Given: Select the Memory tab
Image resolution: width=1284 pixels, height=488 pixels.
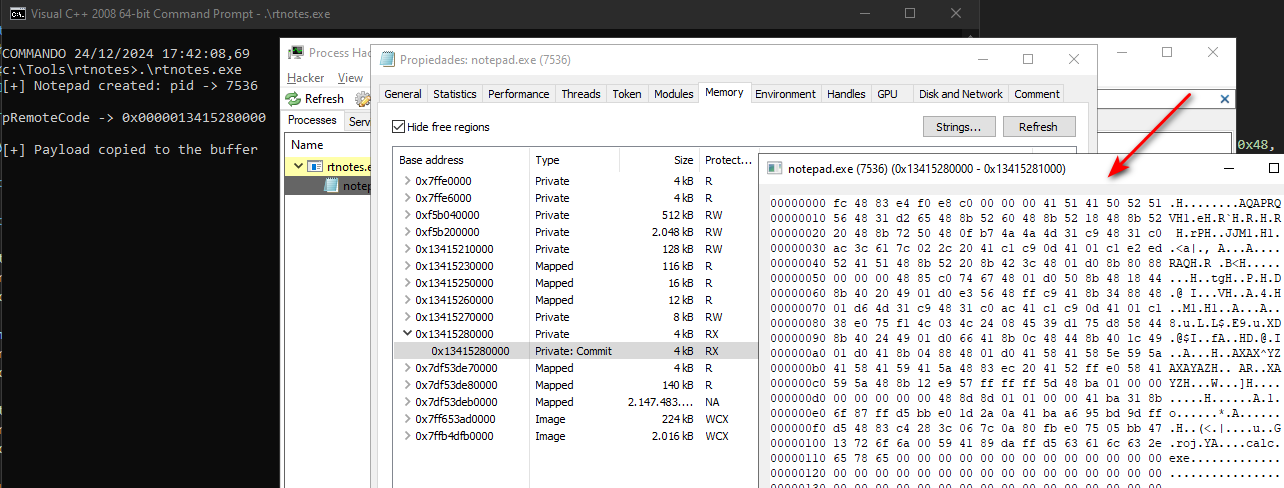Looking at the screenshot, I should [724, 92].
